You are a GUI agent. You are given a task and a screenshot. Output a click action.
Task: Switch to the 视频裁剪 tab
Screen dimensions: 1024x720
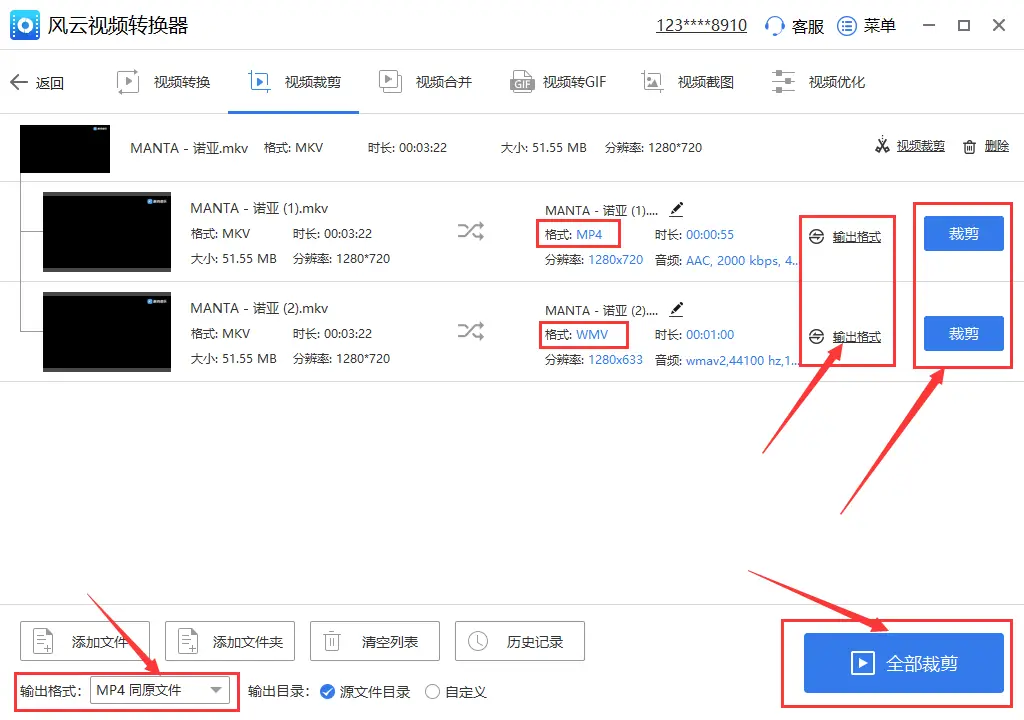coord(294,82)
